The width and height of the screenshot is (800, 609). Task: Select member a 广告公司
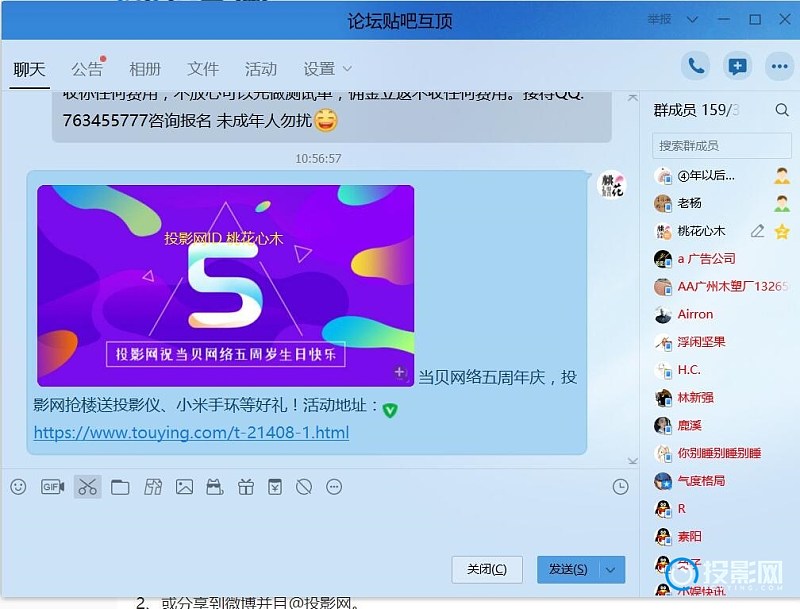click(721, 259)
